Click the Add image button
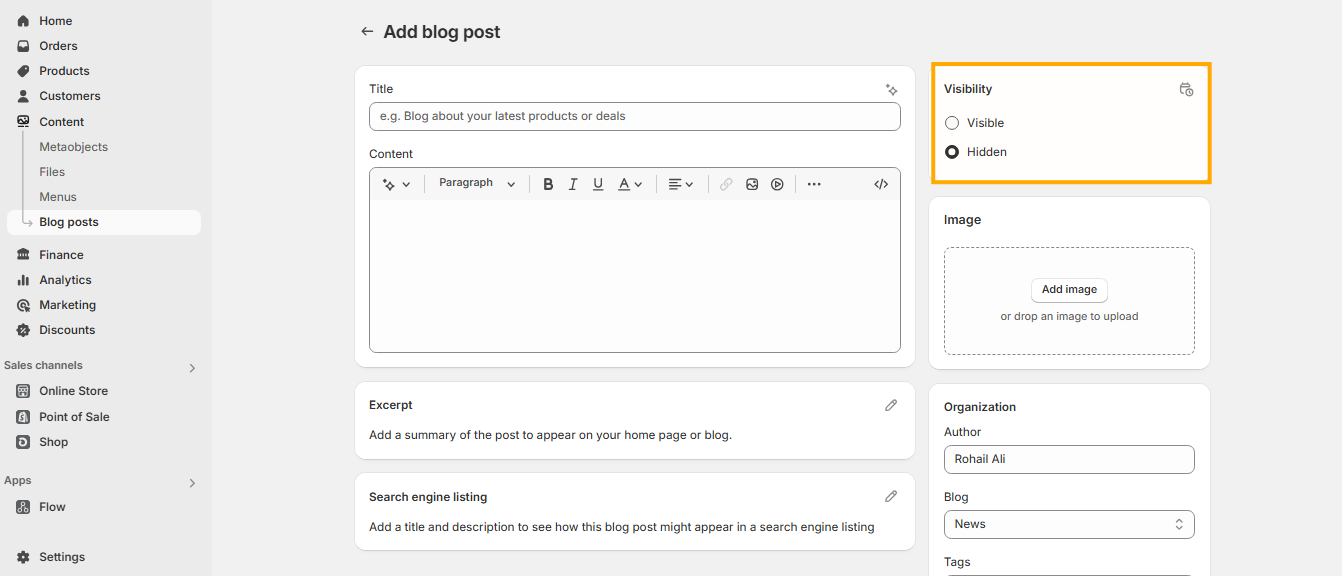Image resolution: width=1342 pixels, height=576 pixels. 1069,289
